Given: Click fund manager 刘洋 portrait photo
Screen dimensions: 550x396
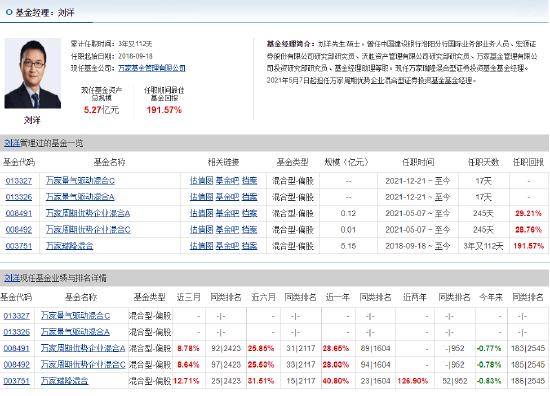Looking at the screenshot, I should 33,73.
